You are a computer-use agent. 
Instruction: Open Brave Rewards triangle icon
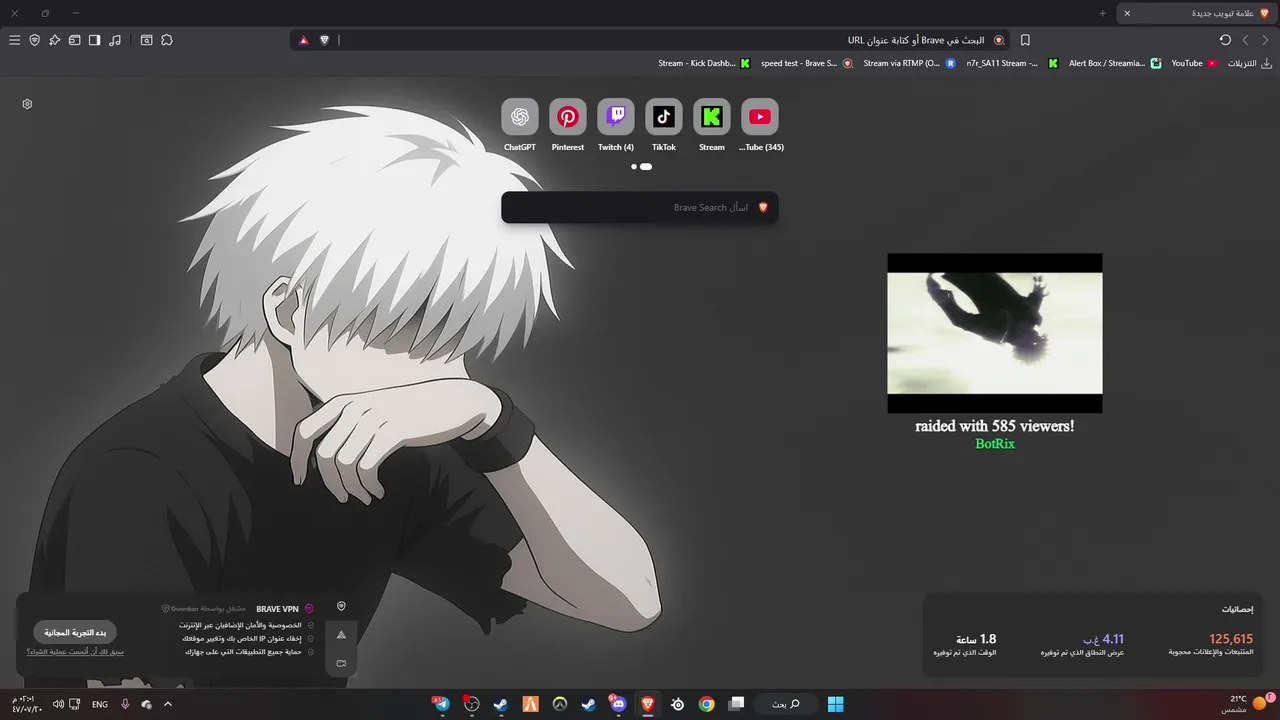tap(303, 40)
